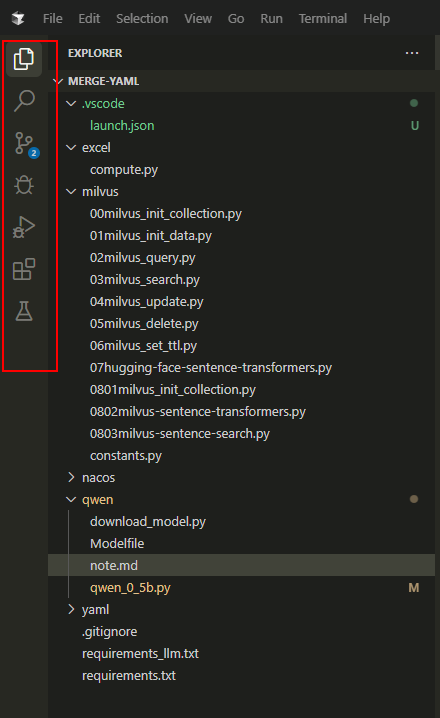This screenshot has height=718, width=440.
Task: Open launch.json file
Action: pyautogui.click(x=122, y=125)
